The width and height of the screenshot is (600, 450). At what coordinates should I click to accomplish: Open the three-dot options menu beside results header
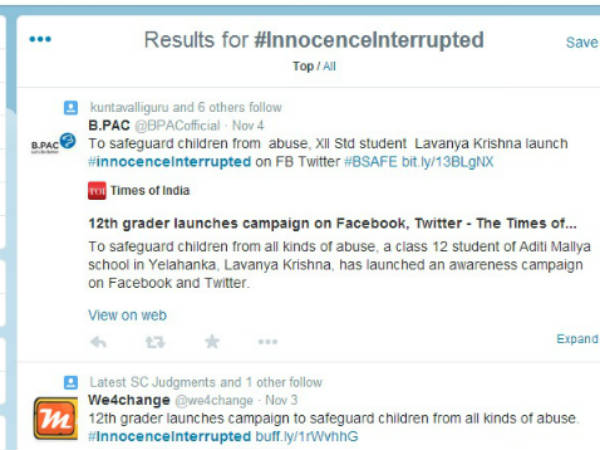[x=40, y=40]
